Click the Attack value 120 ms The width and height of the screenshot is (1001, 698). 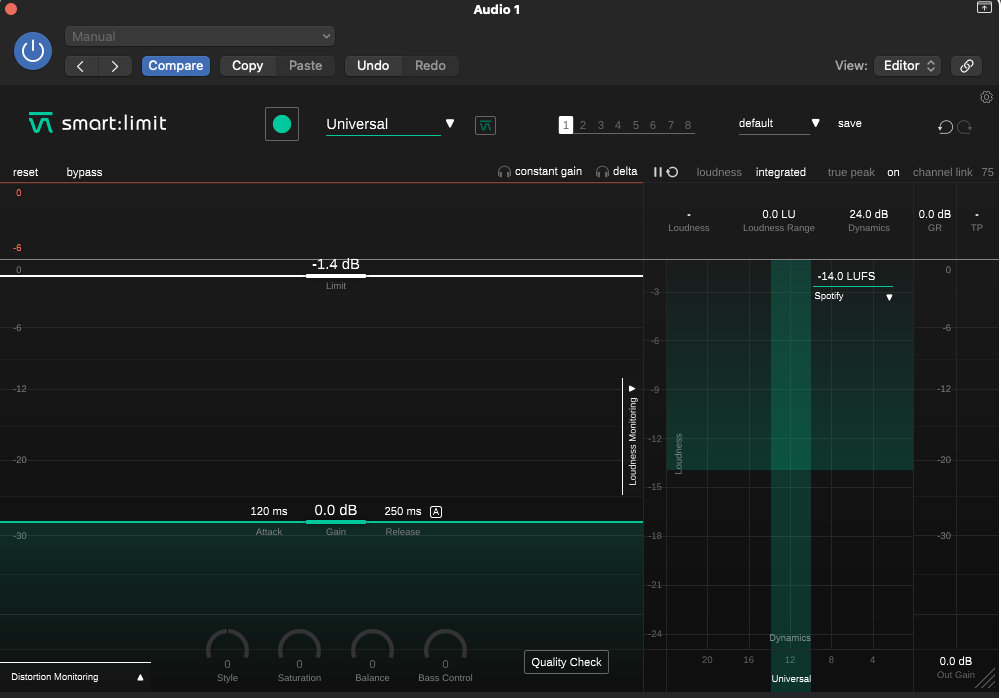[269, 512]
